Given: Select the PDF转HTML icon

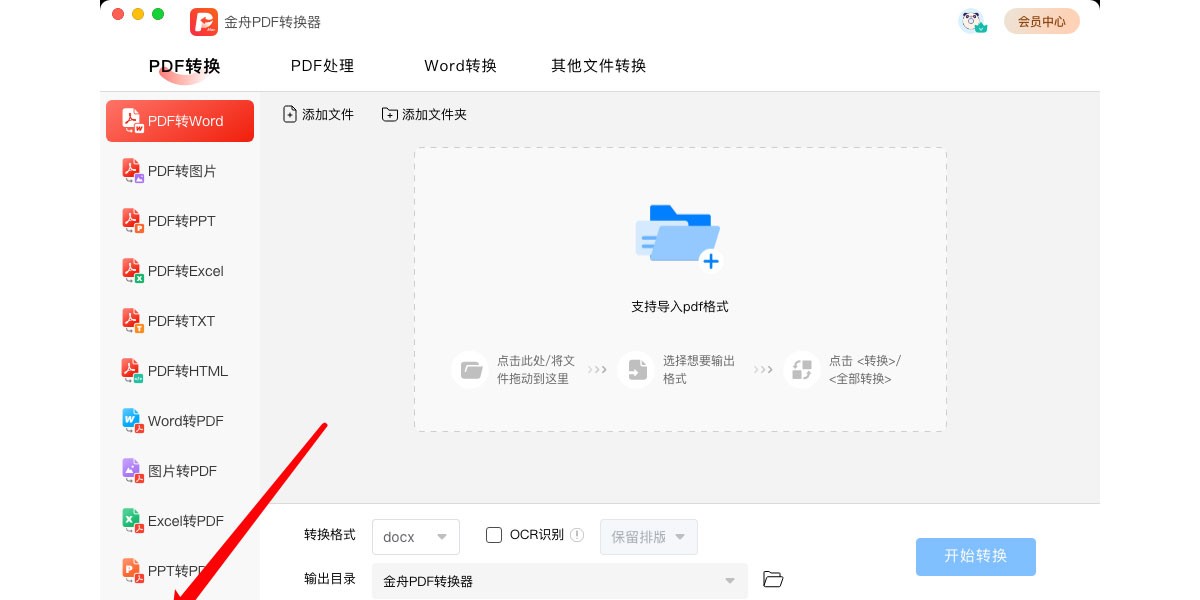Looking at the screenshot, I should click(x=133, y=371).
